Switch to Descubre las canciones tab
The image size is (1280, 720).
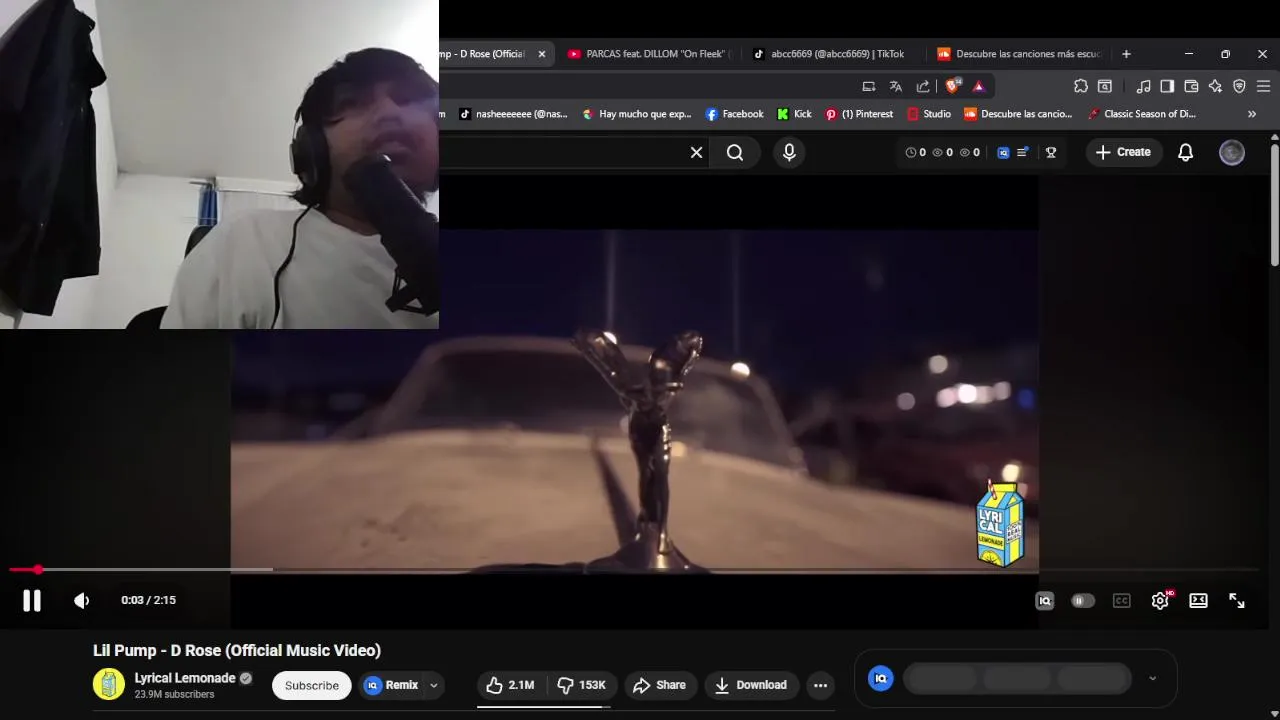(1018, 54)
